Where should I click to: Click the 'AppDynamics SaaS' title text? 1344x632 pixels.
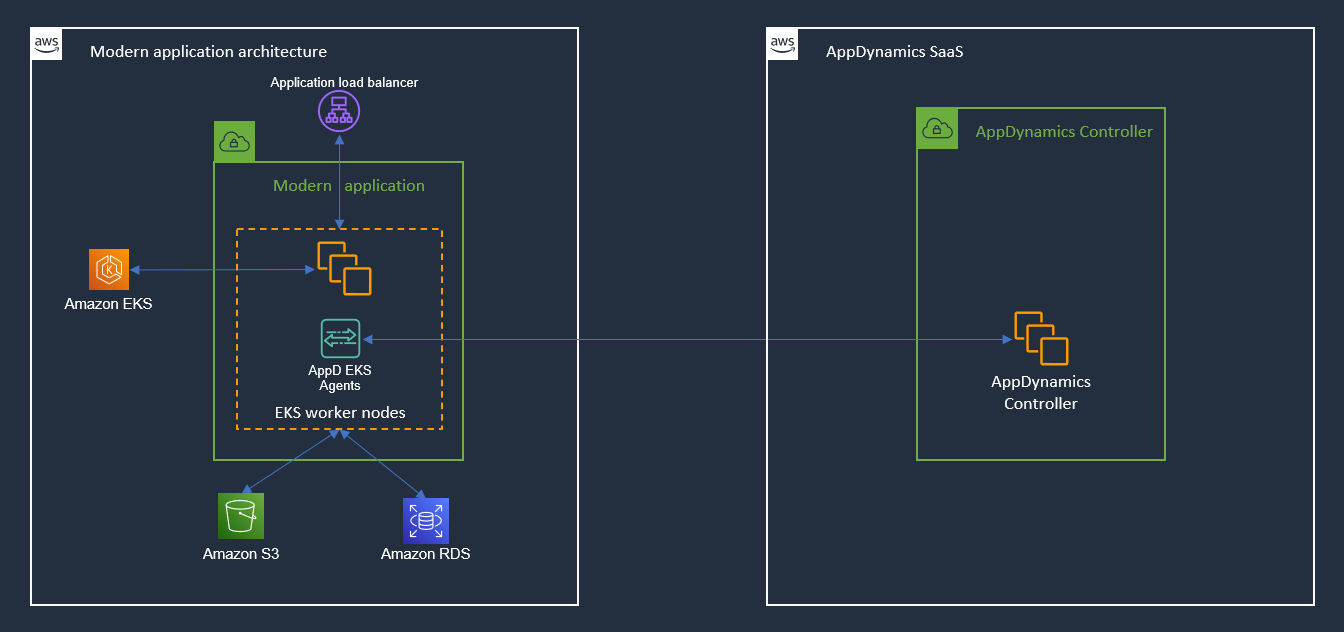[x=894, y=52]
